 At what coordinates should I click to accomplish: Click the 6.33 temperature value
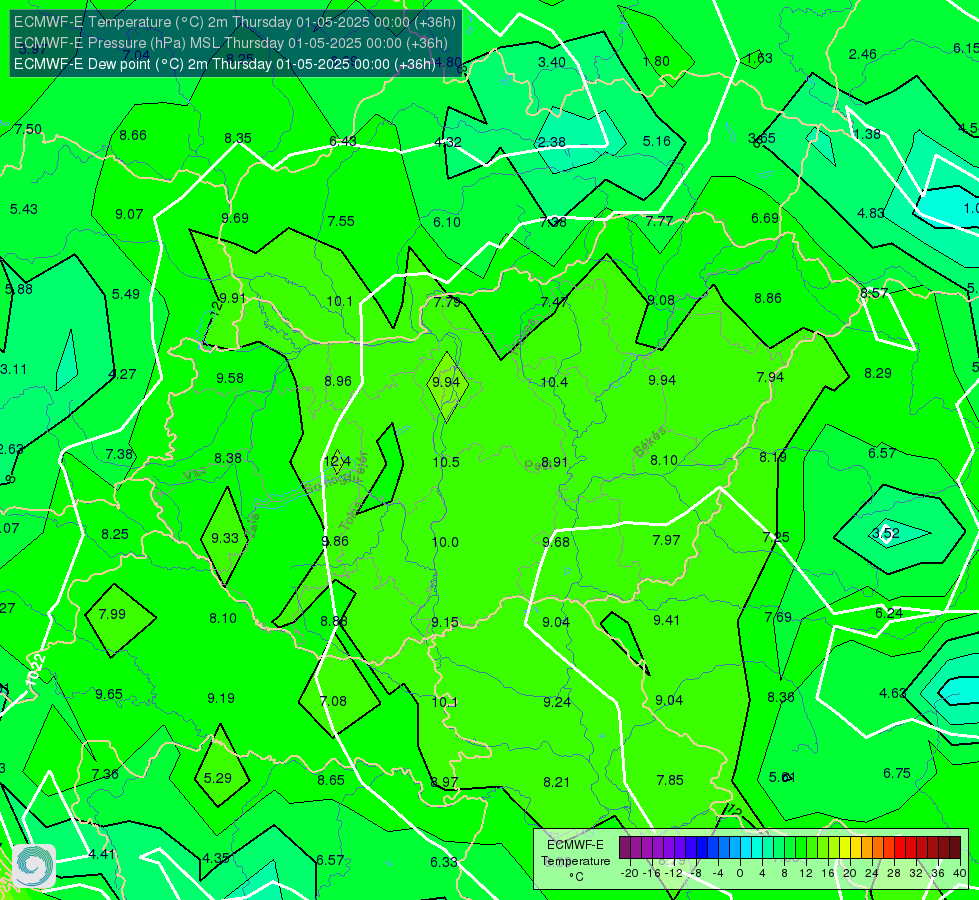[x=444, y=863]
